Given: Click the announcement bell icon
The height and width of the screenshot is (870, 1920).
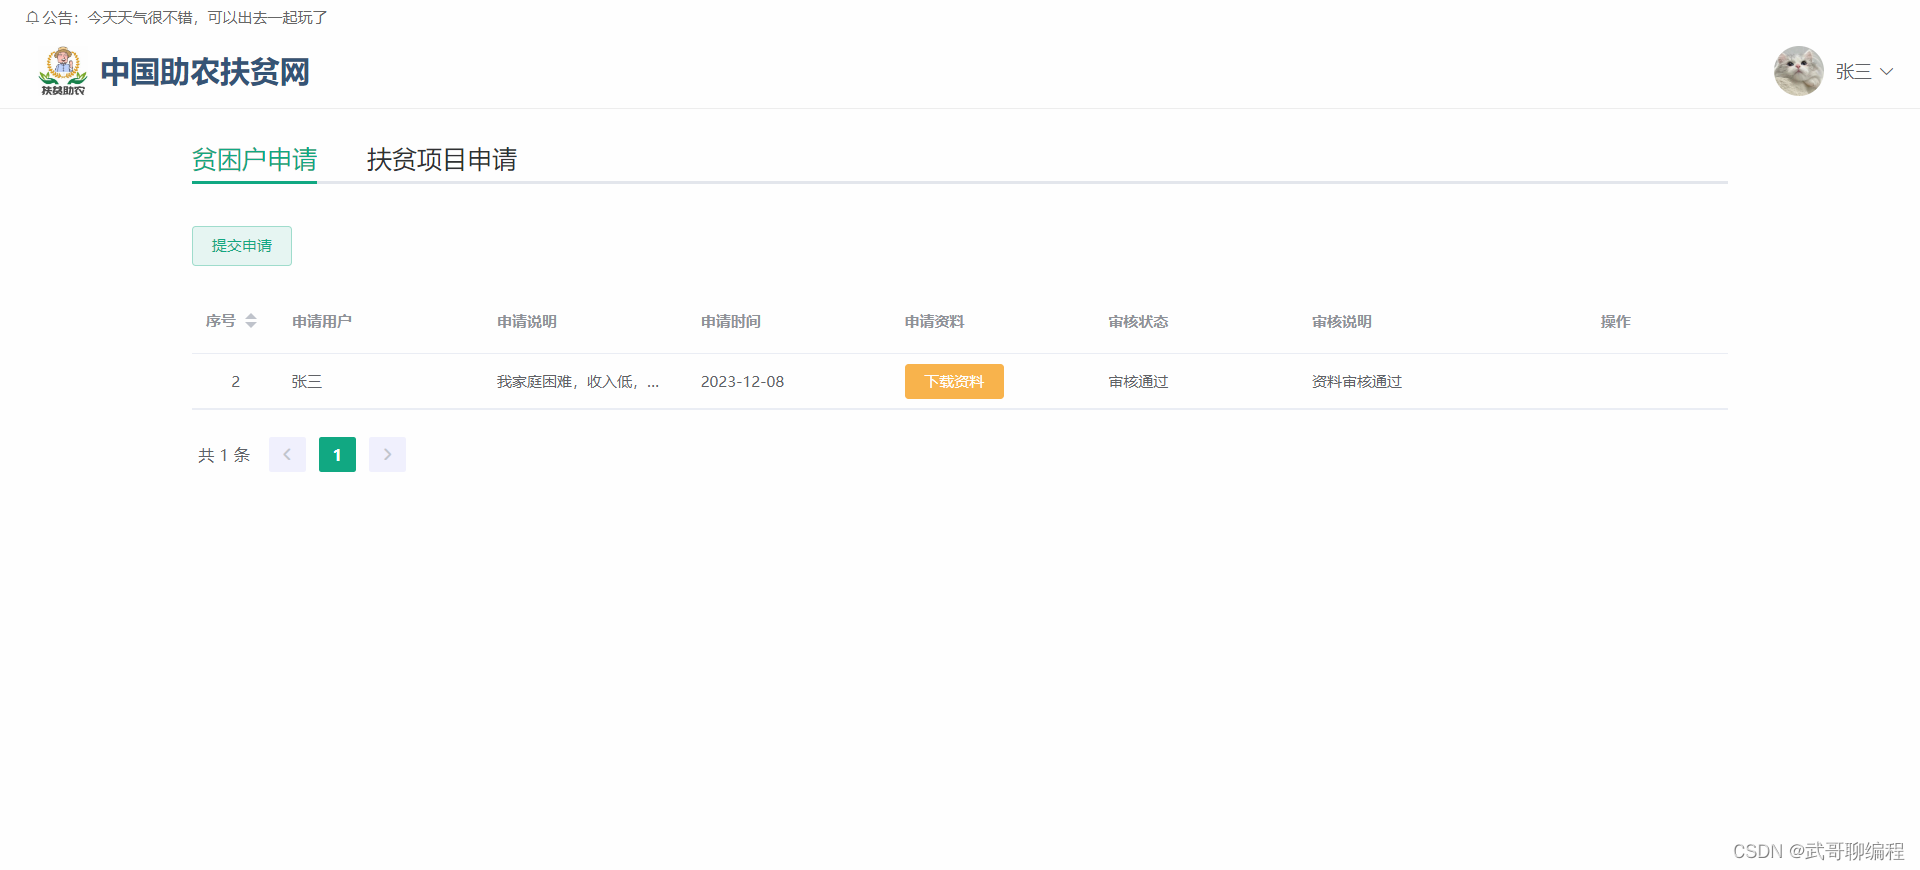Looking at the screenshot, I should click(x=32, y=18).
